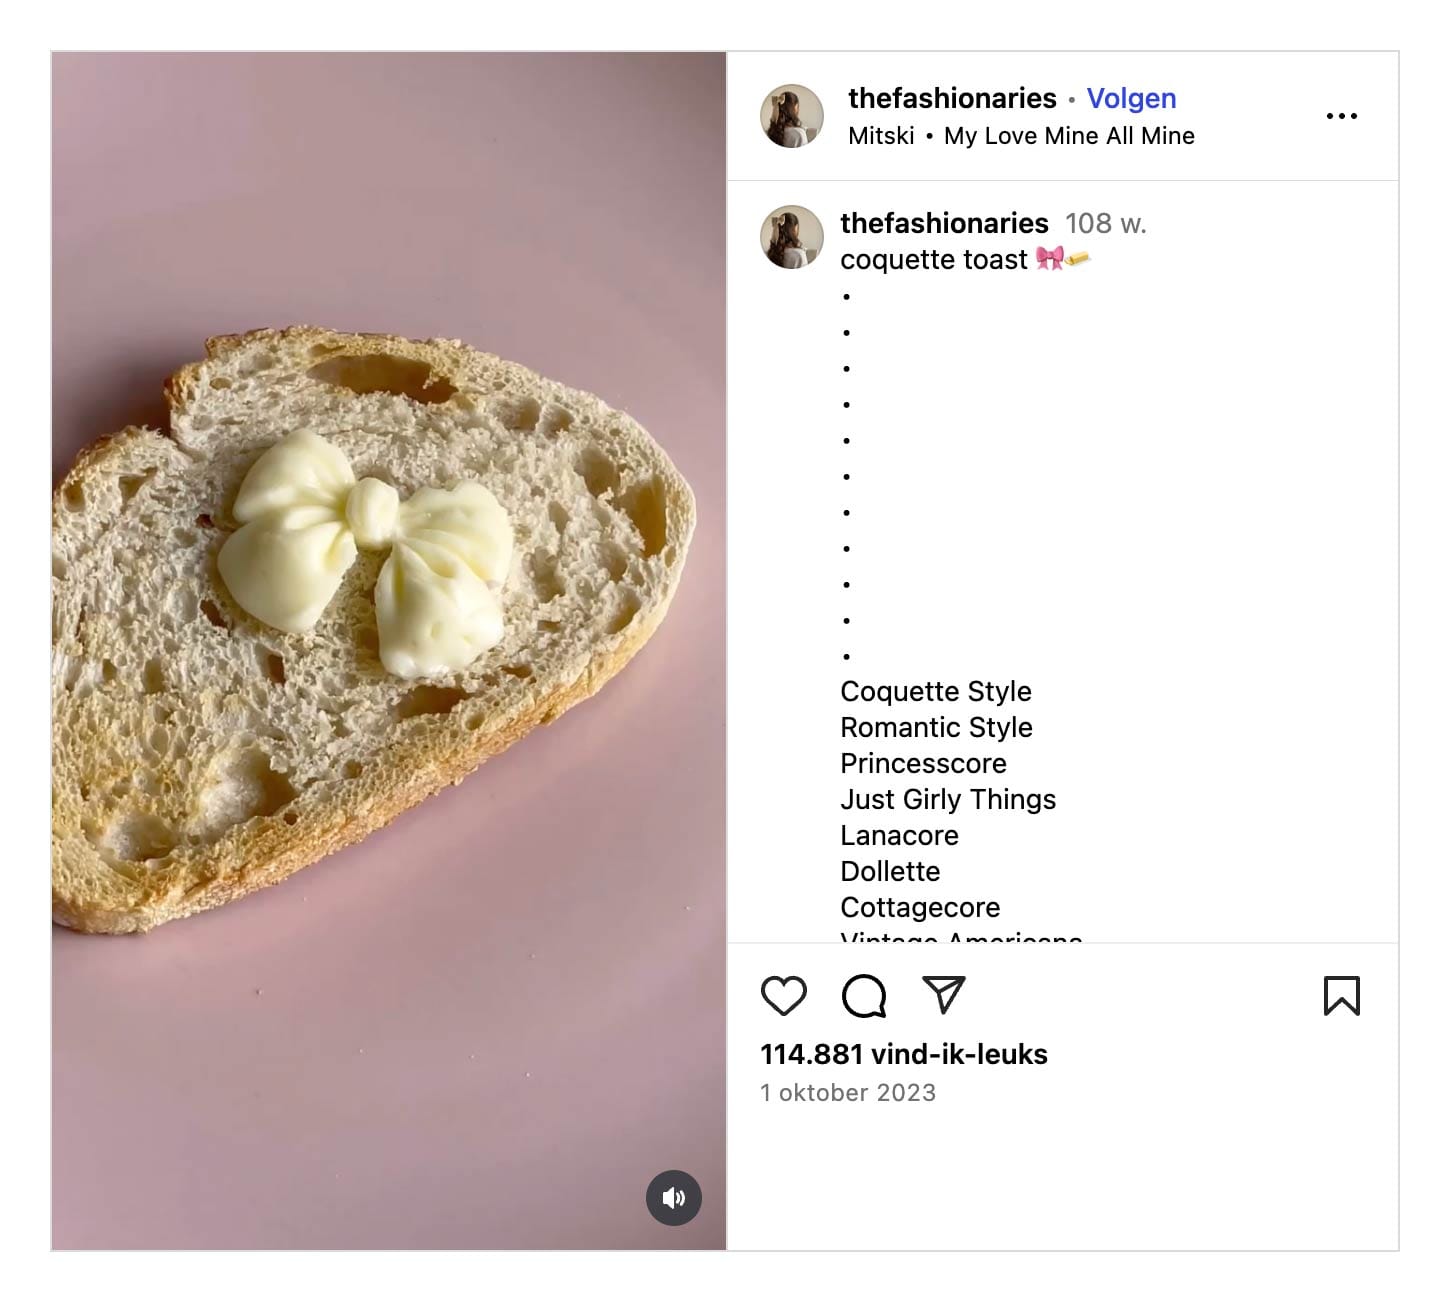Unmute the video using the speaker icon
Image resolution: width=1450 pixels, height=1302 pixels.
pos(675,1197)
